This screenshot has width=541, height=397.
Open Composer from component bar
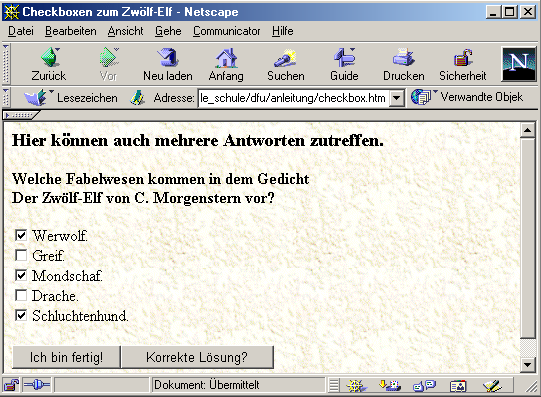pyautogui.click(x=492, y=385)
